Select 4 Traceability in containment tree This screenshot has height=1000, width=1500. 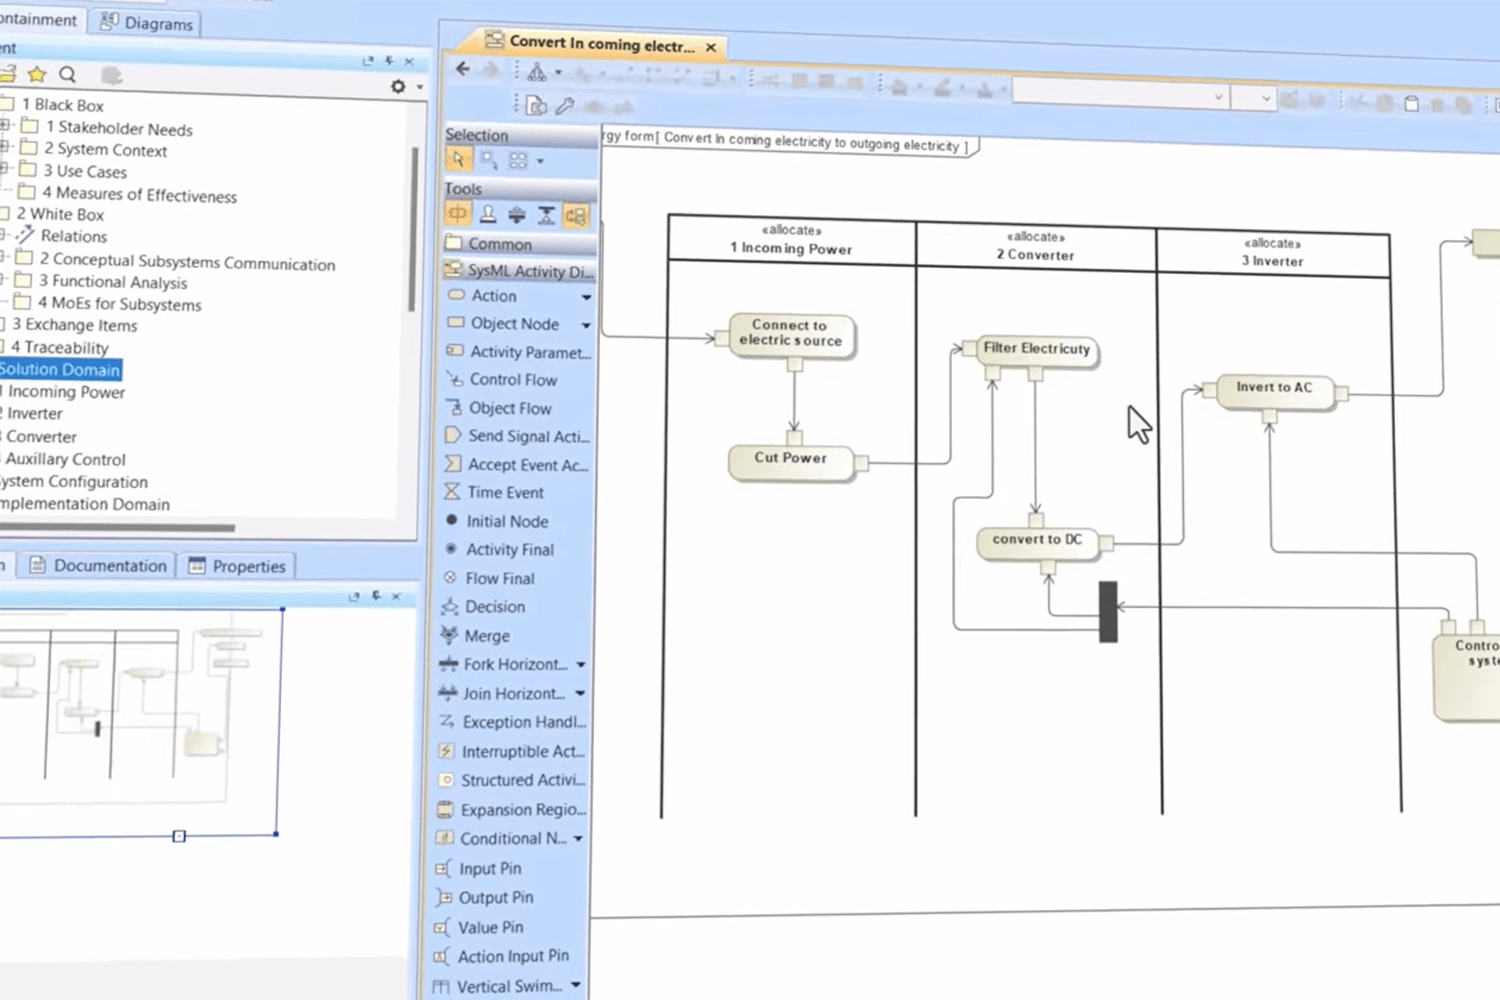point(59,347)
